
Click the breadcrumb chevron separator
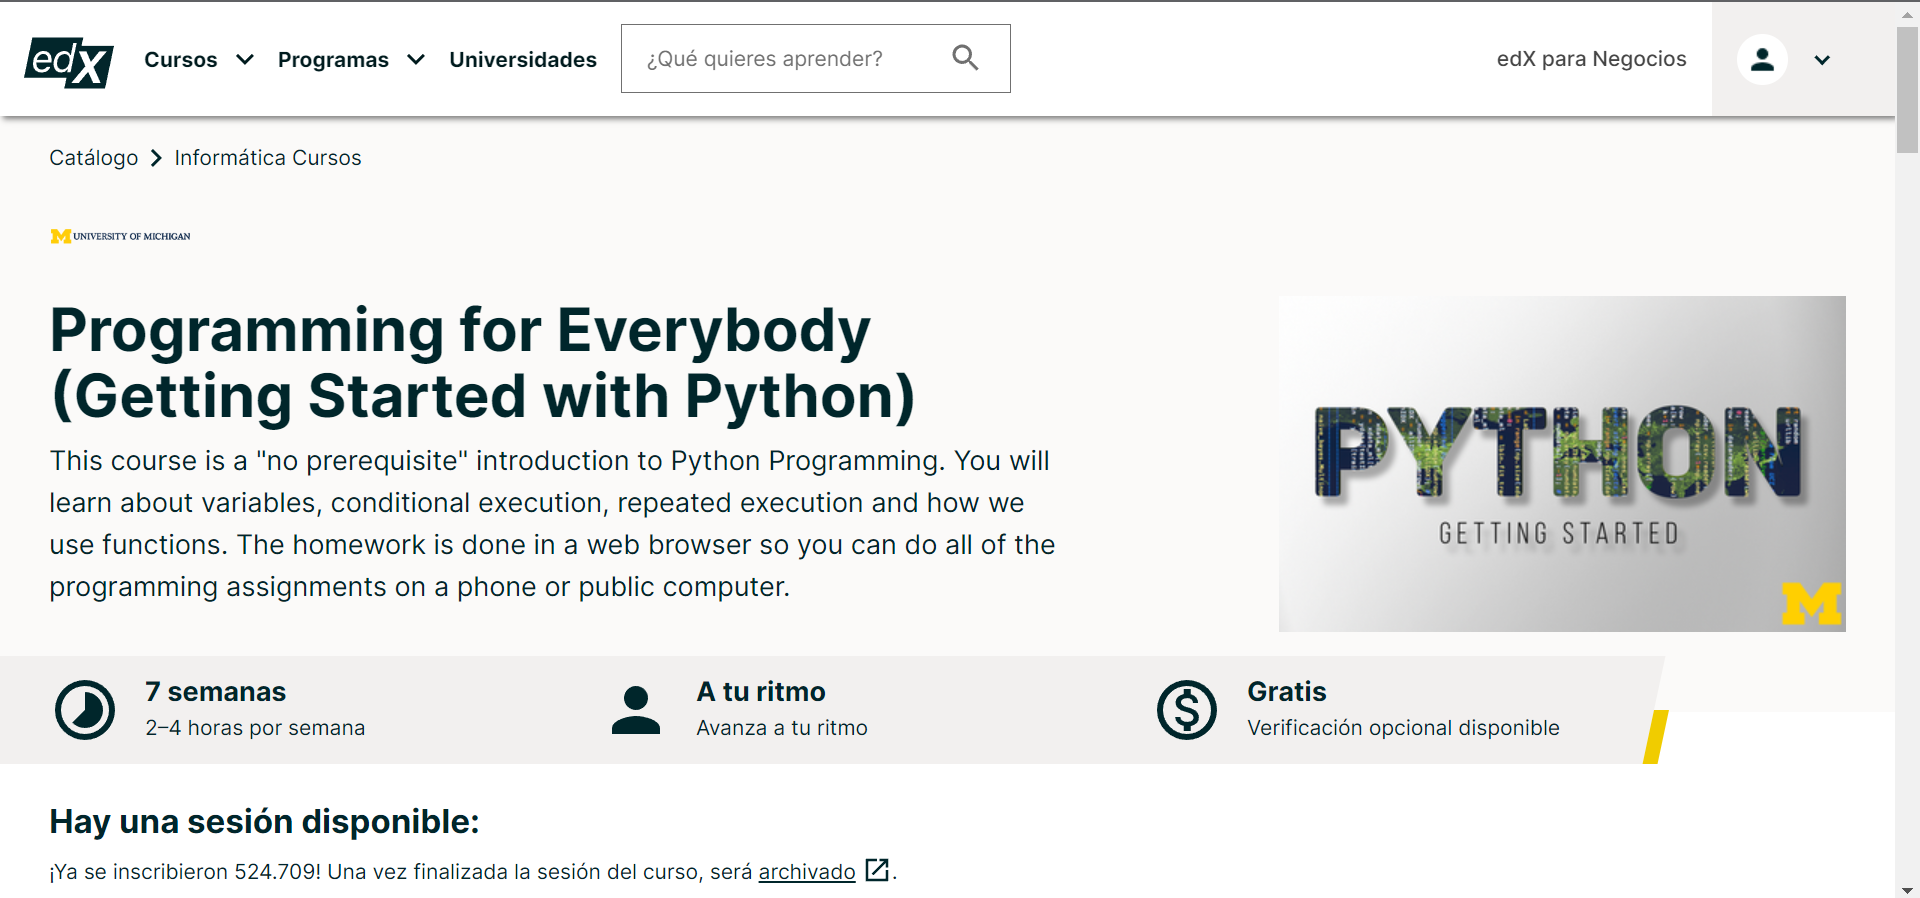point(156,158)
